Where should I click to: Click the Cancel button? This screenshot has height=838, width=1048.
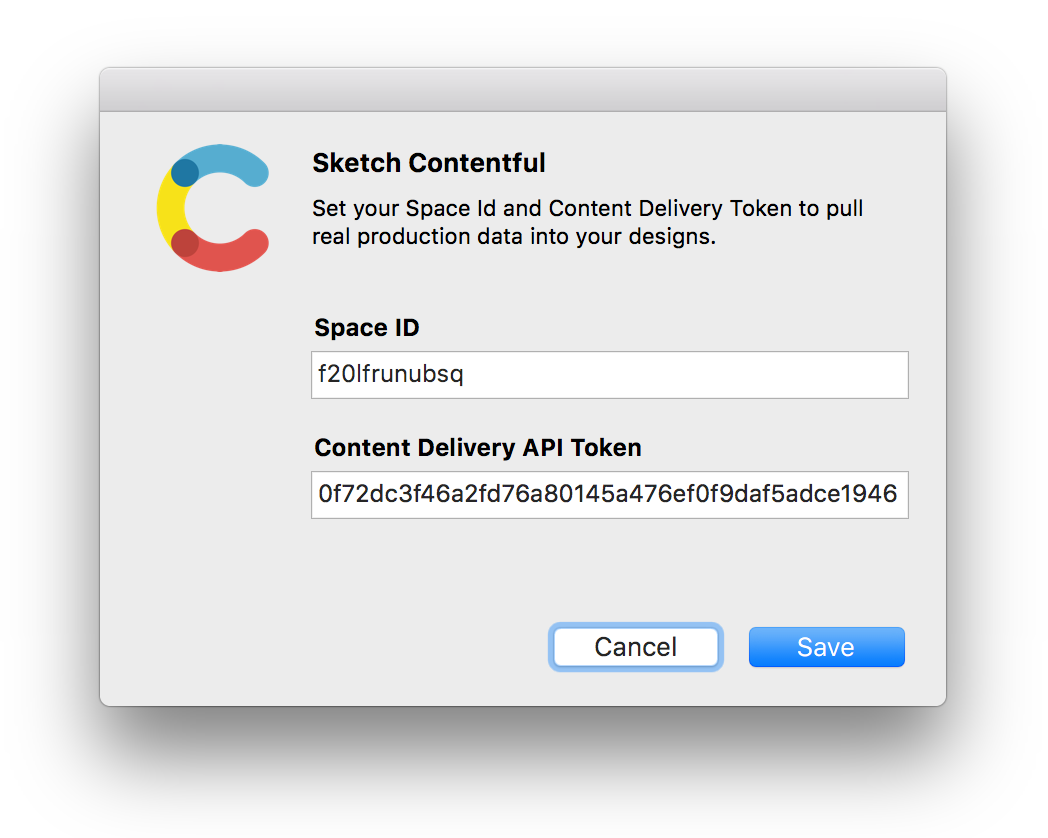(636, 647)
